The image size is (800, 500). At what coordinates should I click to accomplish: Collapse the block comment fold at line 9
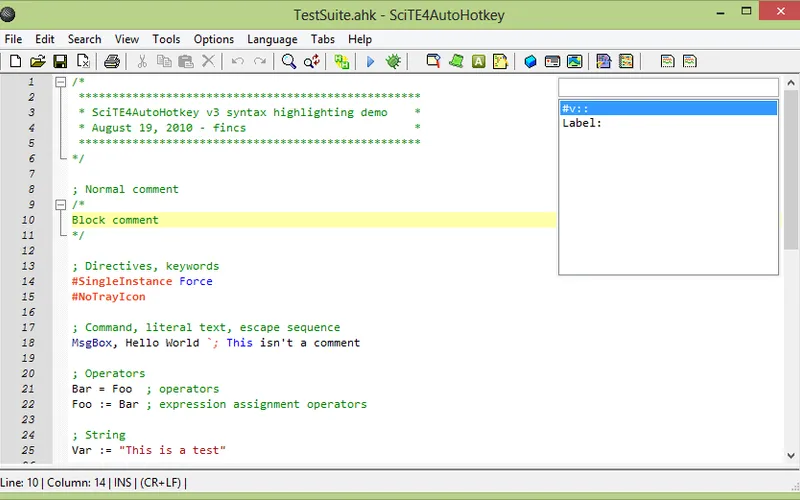point(61,204)
